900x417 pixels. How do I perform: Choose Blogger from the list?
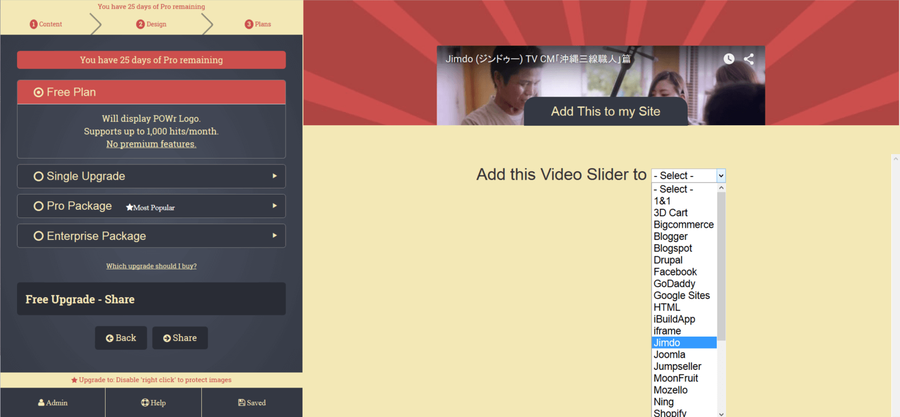[684, 236]
